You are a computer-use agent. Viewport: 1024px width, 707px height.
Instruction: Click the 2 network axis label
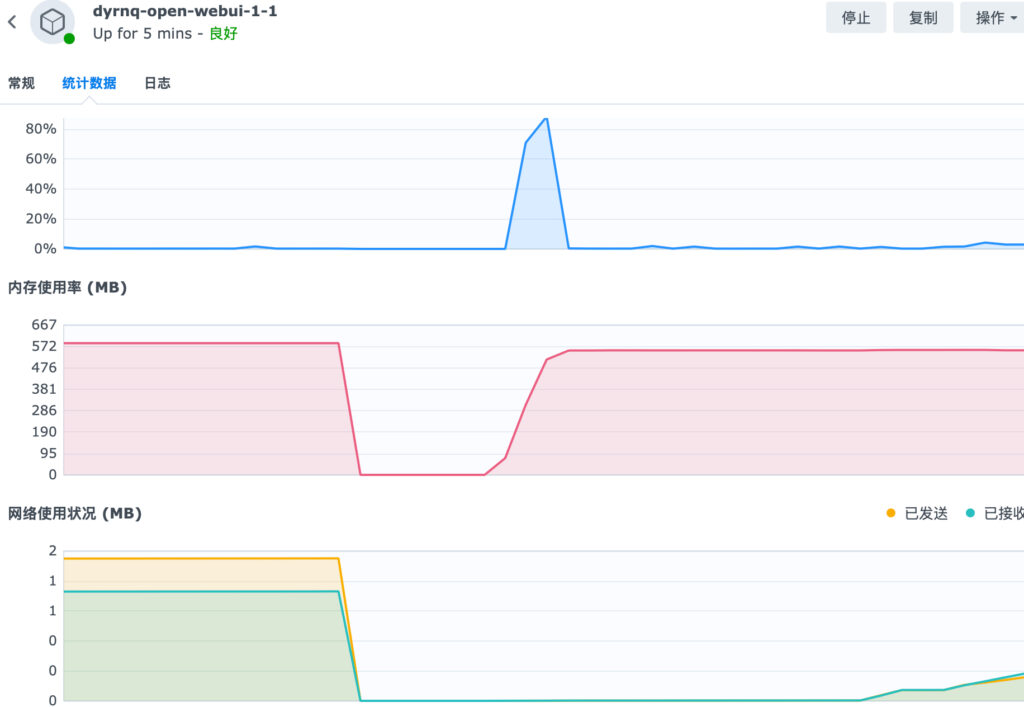coord(52,551)
